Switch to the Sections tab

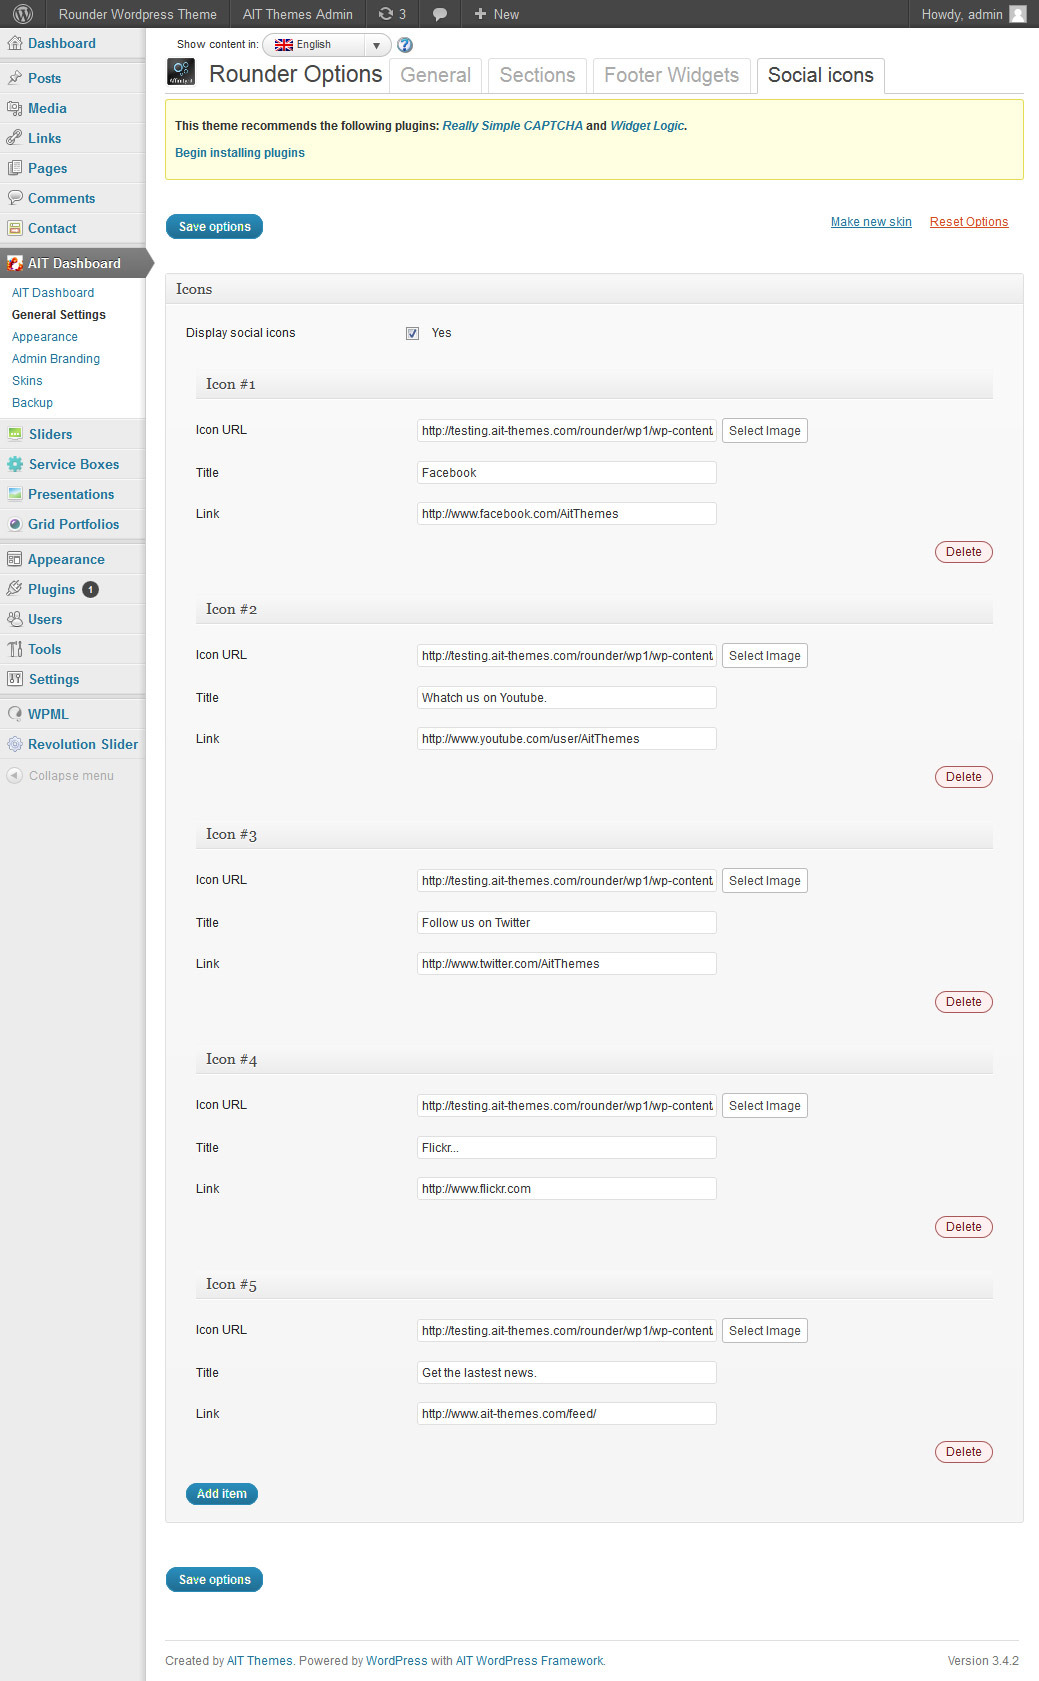537,75
